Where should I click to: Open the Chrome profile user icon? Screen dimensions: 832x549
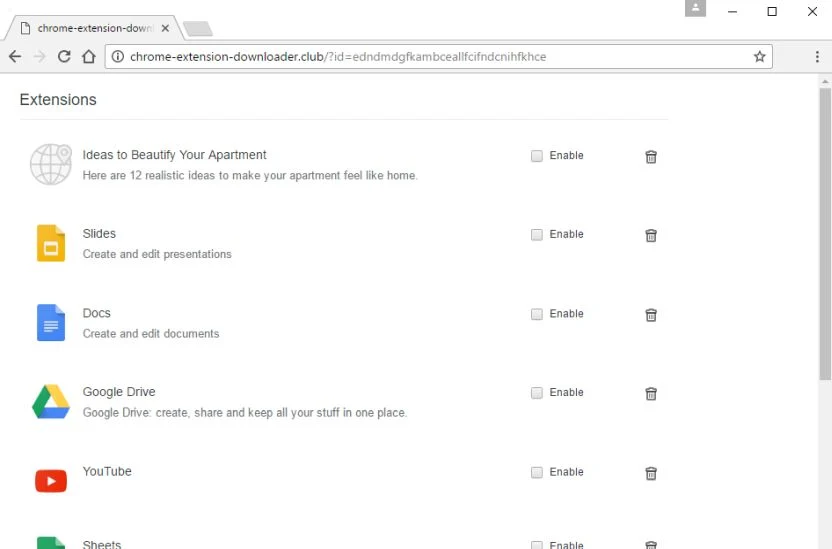pos(695,8)
